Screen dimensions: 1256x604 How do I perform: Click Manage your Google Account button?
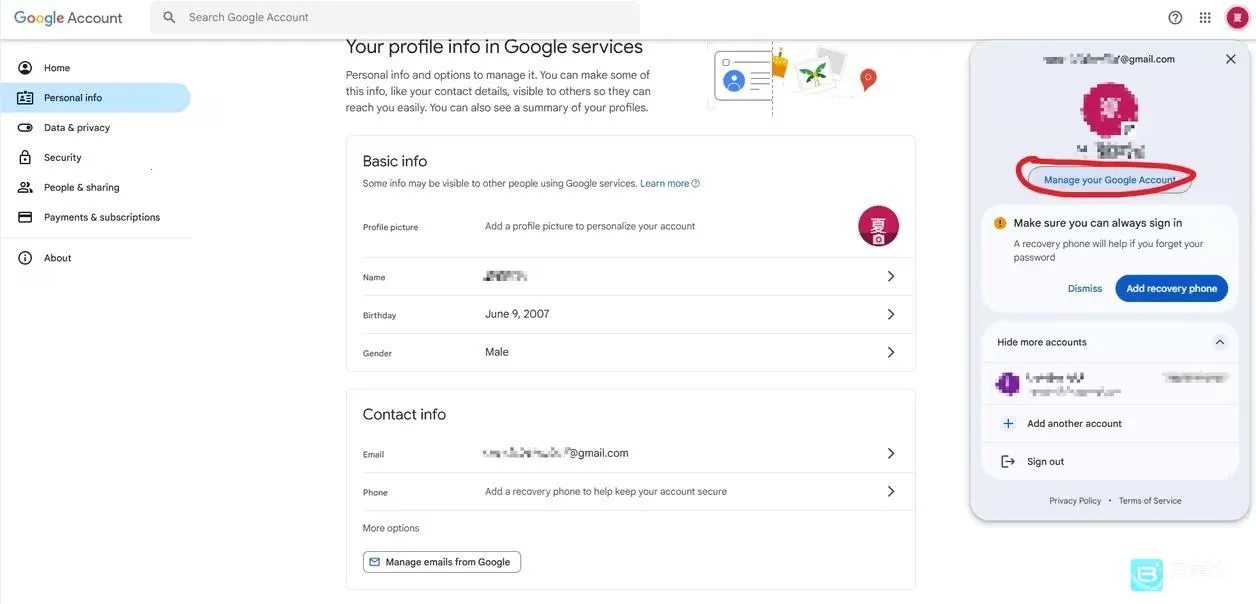1109,180
